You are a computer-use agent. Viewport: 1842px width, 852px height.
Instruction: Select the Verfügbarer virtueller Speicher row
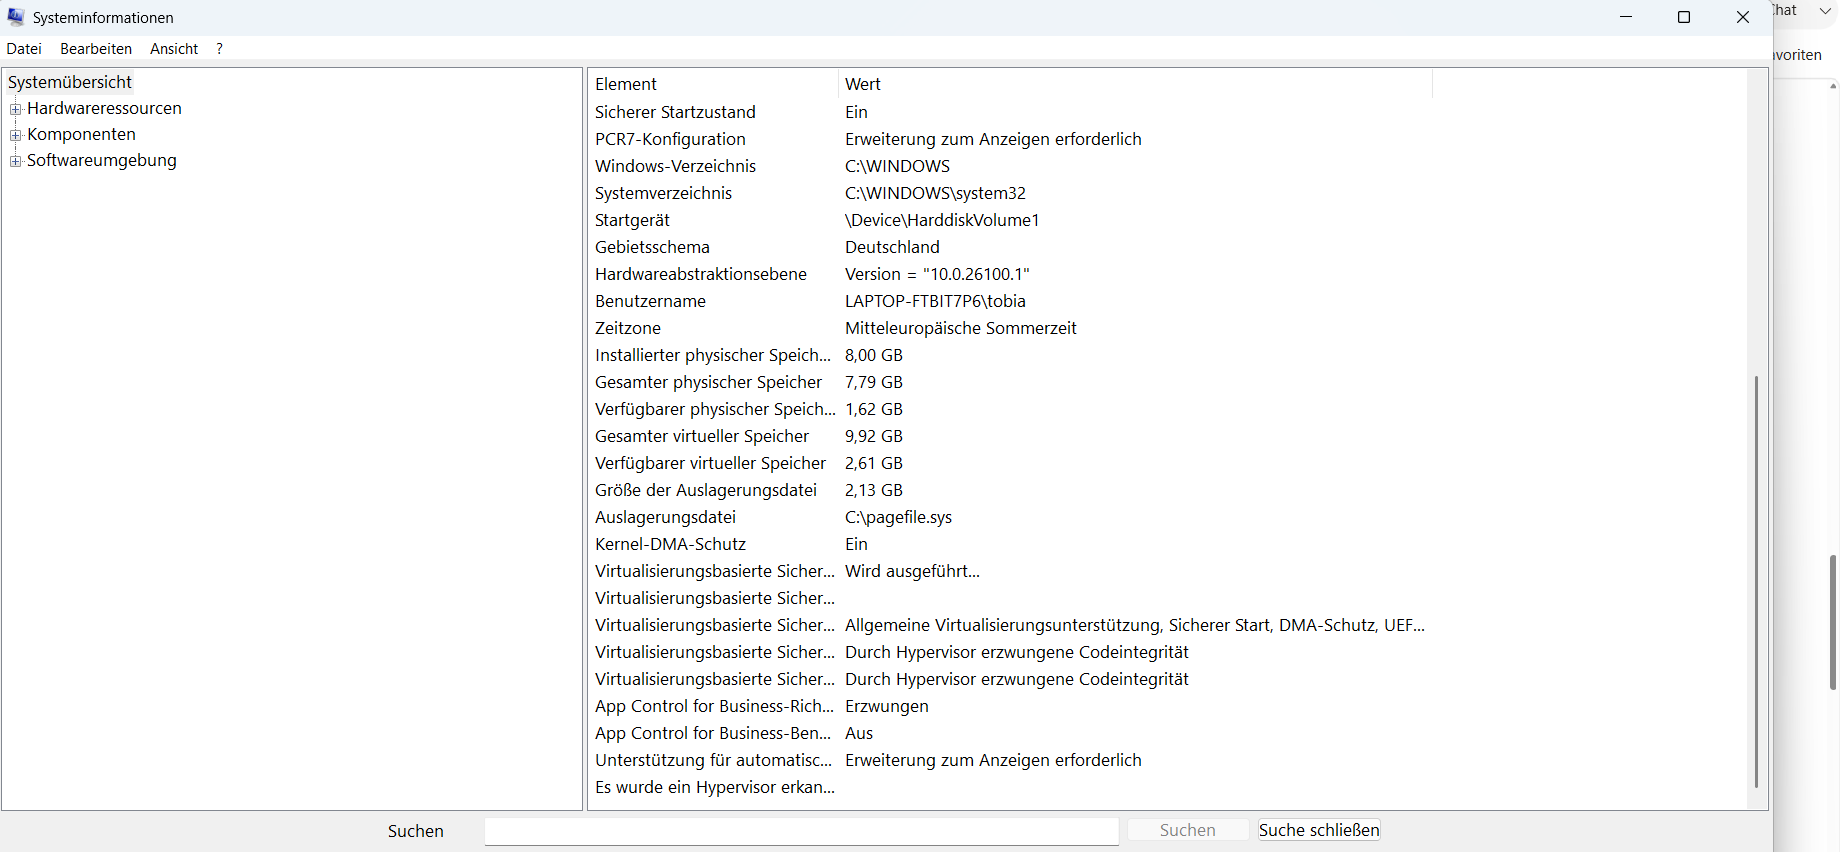point(1011,463)
